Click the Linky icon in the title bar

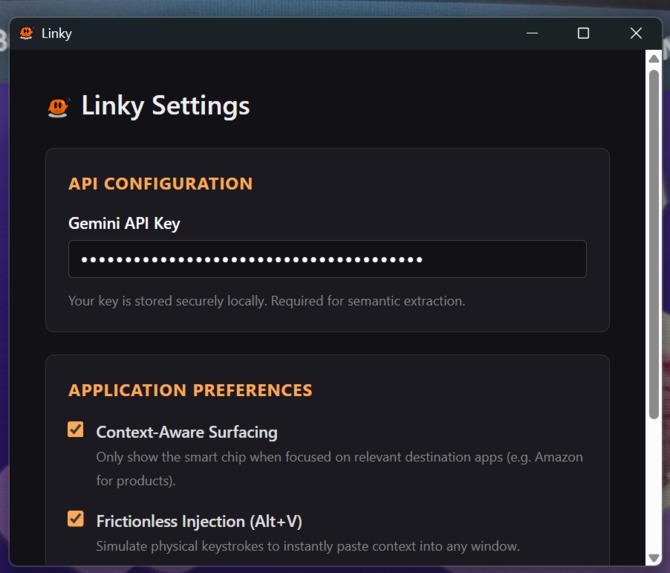pos(26,33)
